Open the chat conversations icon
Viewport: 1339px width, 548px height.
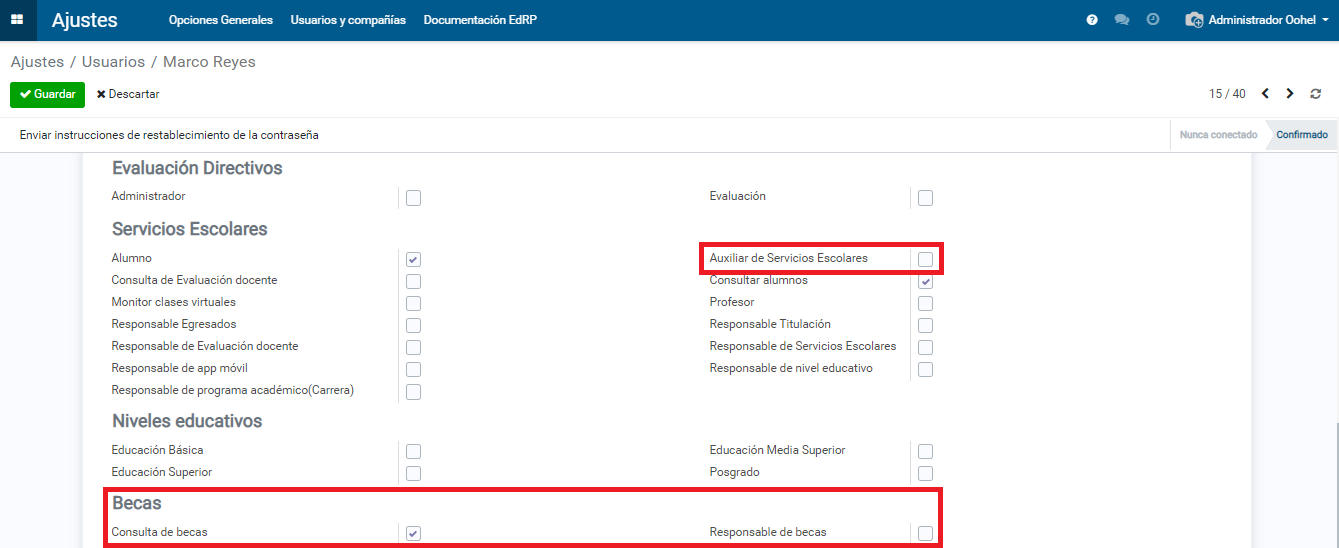(x=1122, y=20)
